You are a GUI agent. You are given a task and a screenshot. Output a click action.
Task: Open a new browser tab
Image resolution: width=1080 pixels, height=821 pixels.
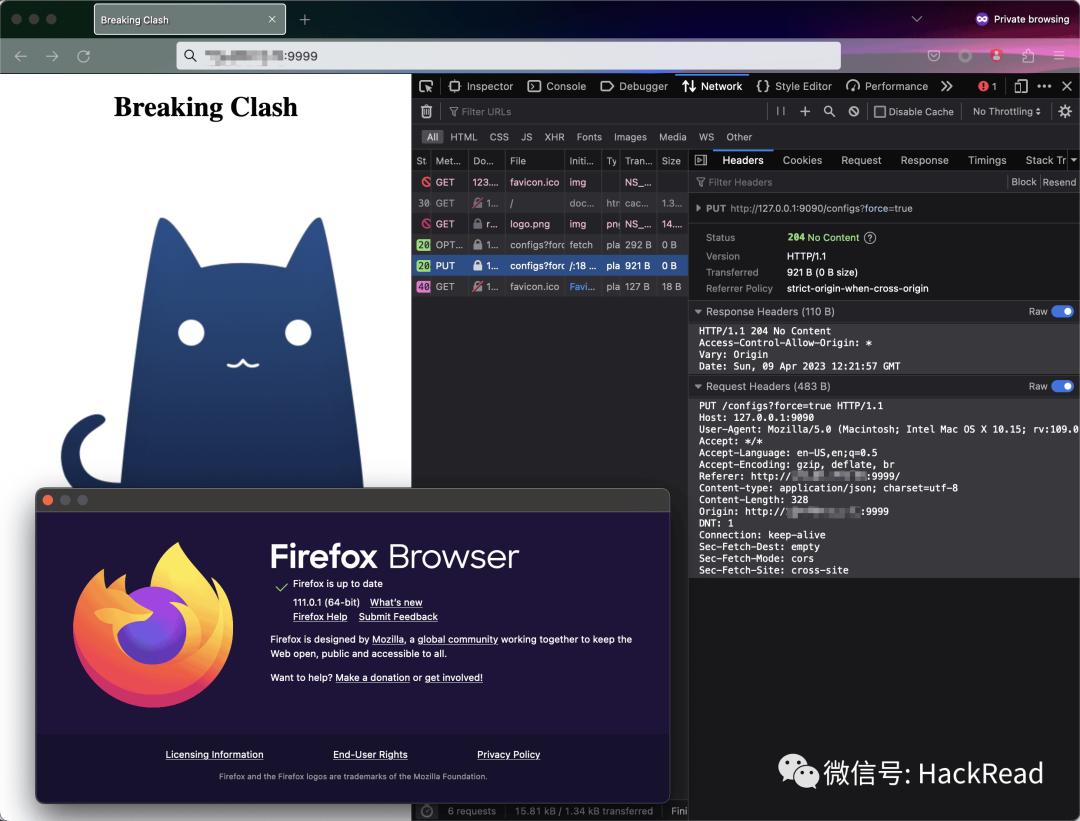pos(304,20)
